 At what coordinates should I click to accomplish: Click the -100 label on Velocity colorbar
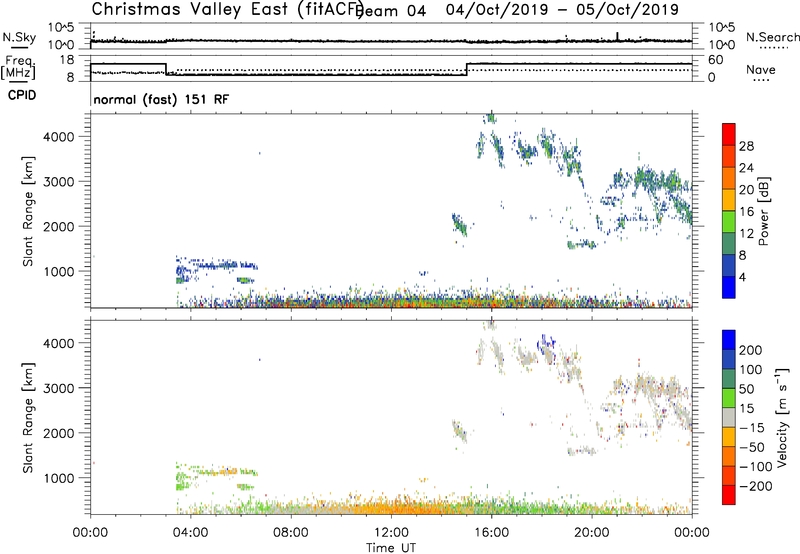[x=755, y=467]
